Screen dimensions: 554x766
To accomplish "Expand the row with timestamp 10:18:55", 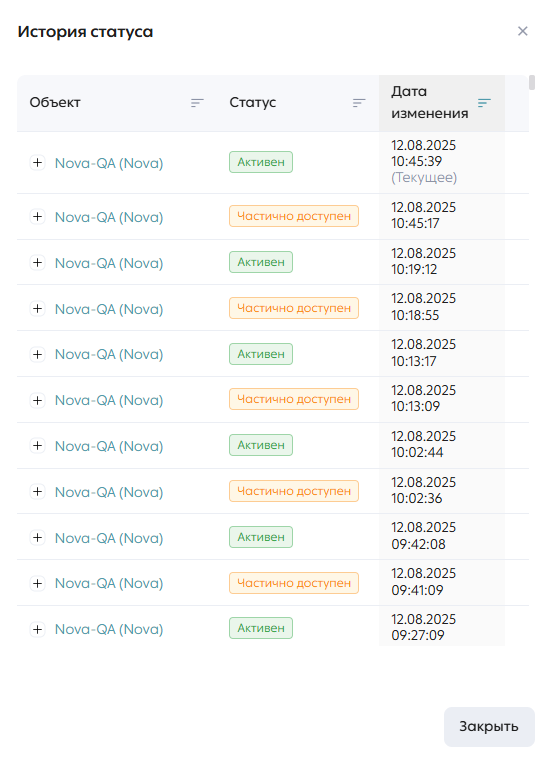I will (x=38, y=308).
